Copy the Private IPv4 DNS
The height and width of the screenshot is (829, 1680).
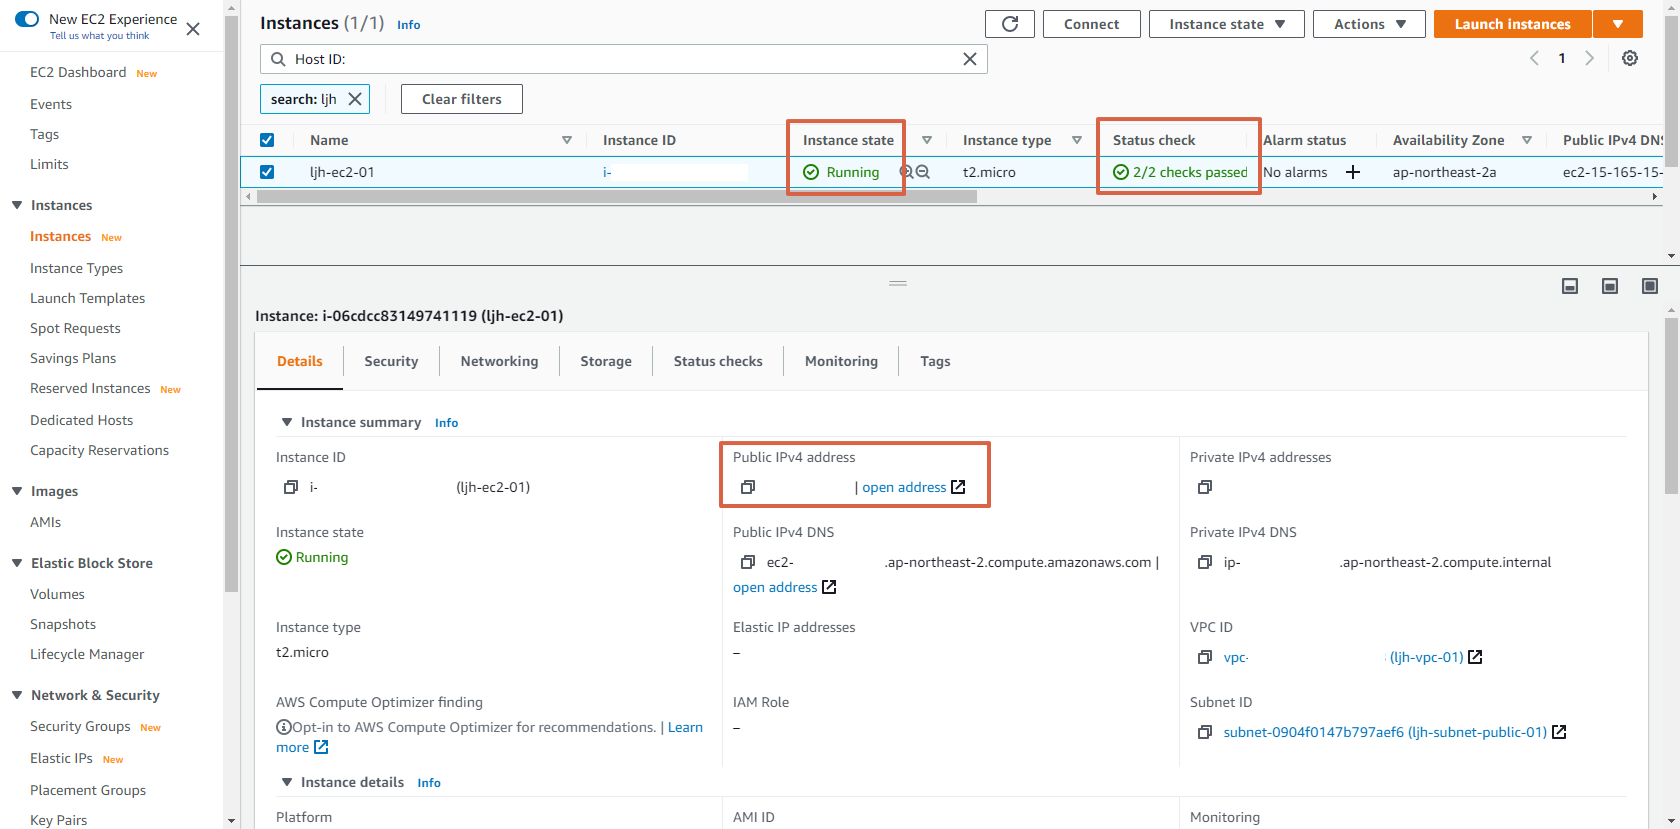(x=1205, y=562)
